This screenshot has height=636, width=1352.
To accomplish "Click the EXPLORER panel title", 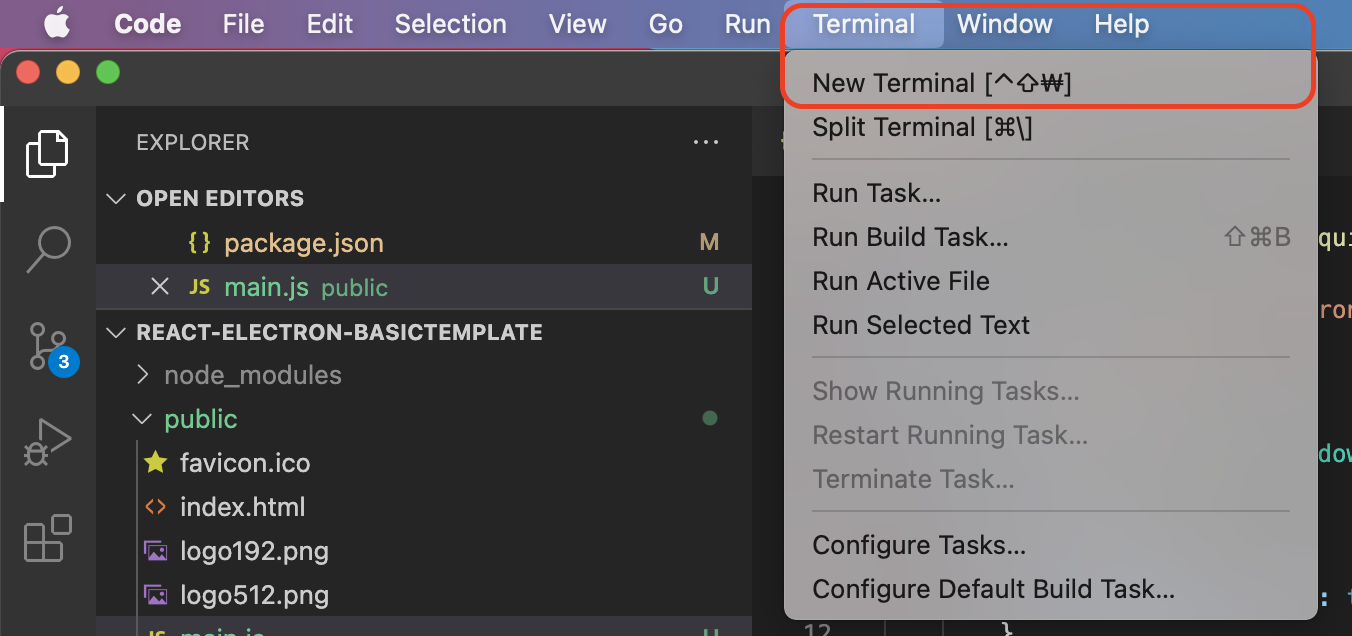I will tap(192, 143).
